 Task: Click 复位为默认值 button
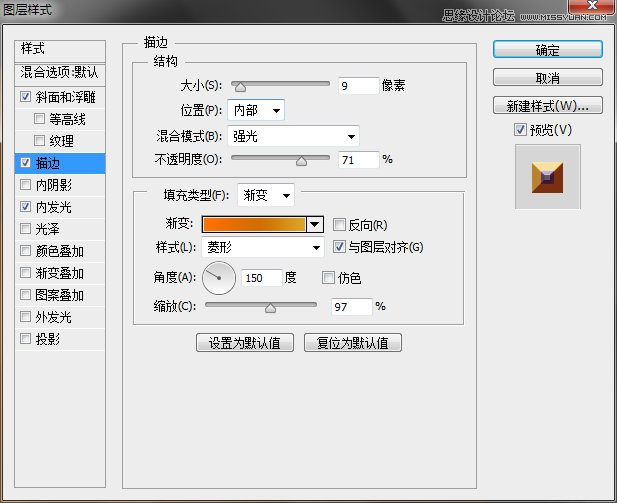(353, 343)
